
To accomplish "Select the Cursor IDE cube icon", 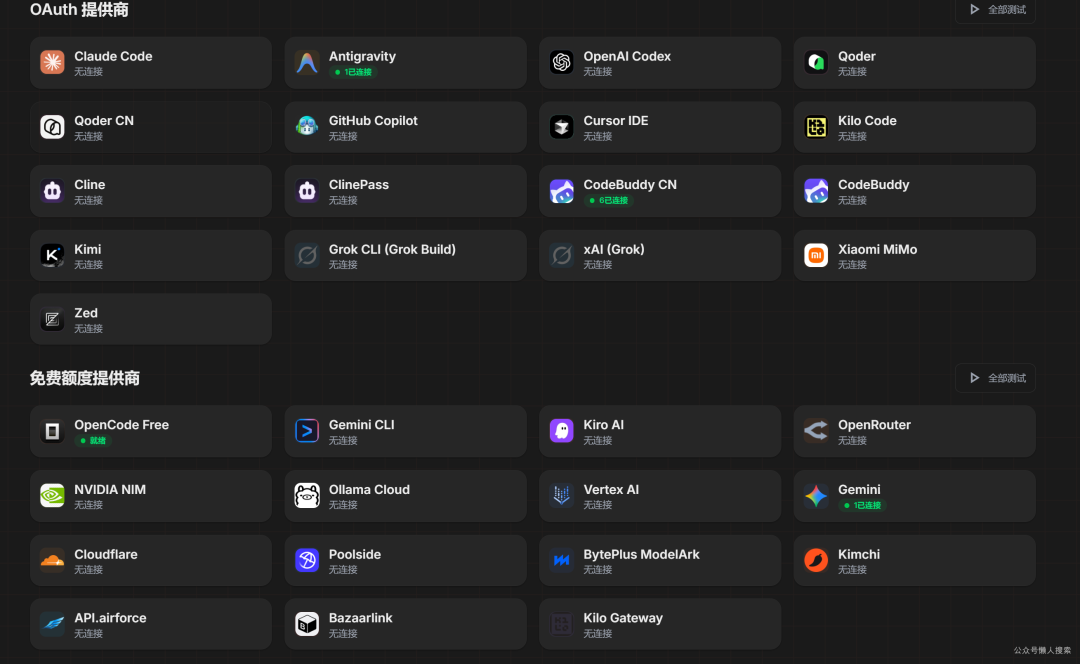I will (x=561, y=127).
